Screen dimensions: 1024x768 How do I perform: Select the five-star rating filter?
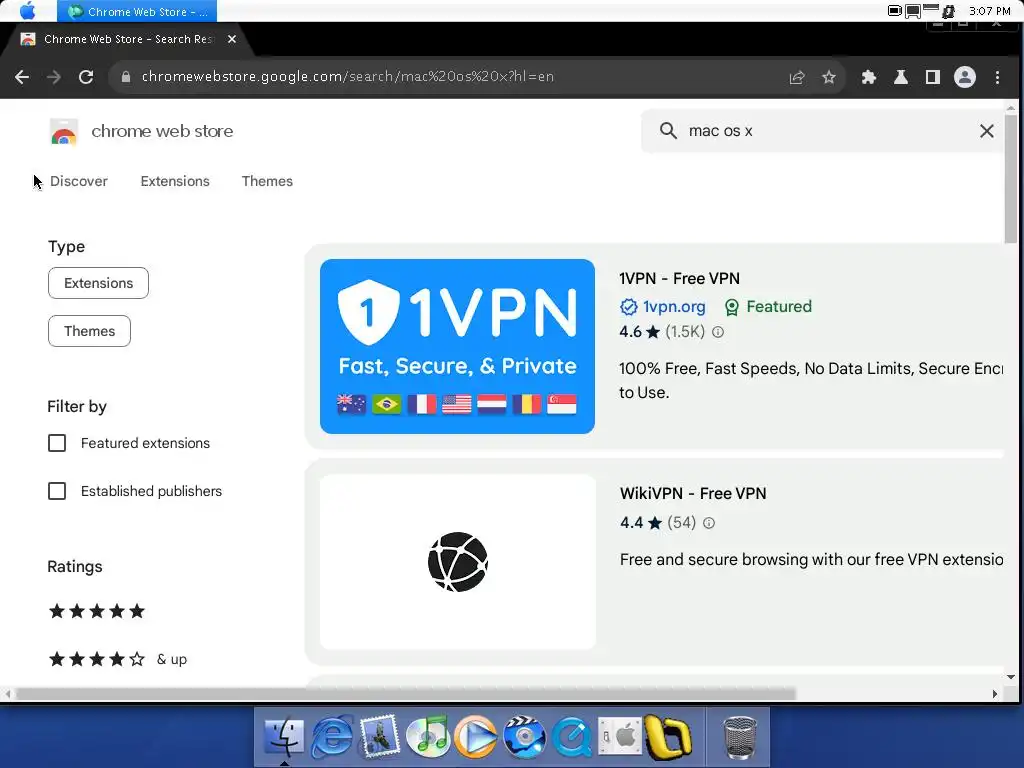click(x=97, y=611)
